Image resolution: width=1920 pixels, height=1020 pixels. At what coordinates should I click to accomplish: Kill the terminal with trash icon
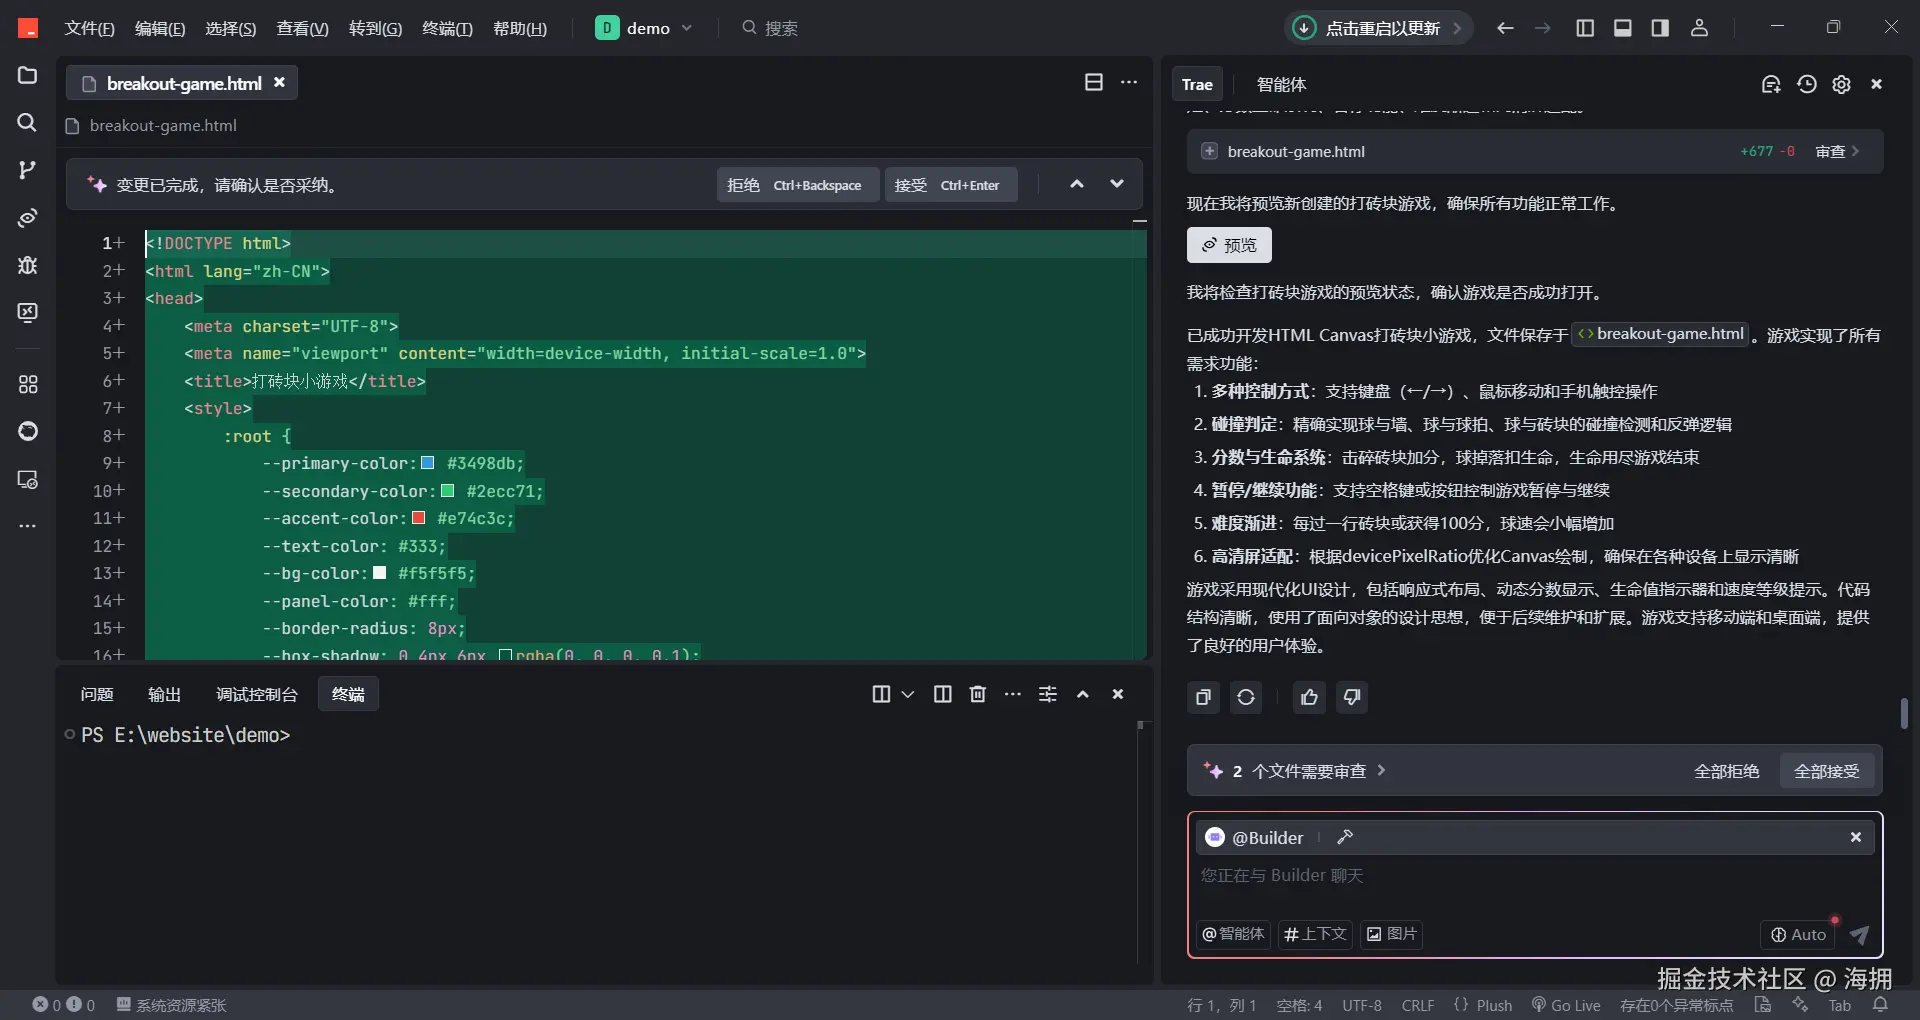point(977,693)
